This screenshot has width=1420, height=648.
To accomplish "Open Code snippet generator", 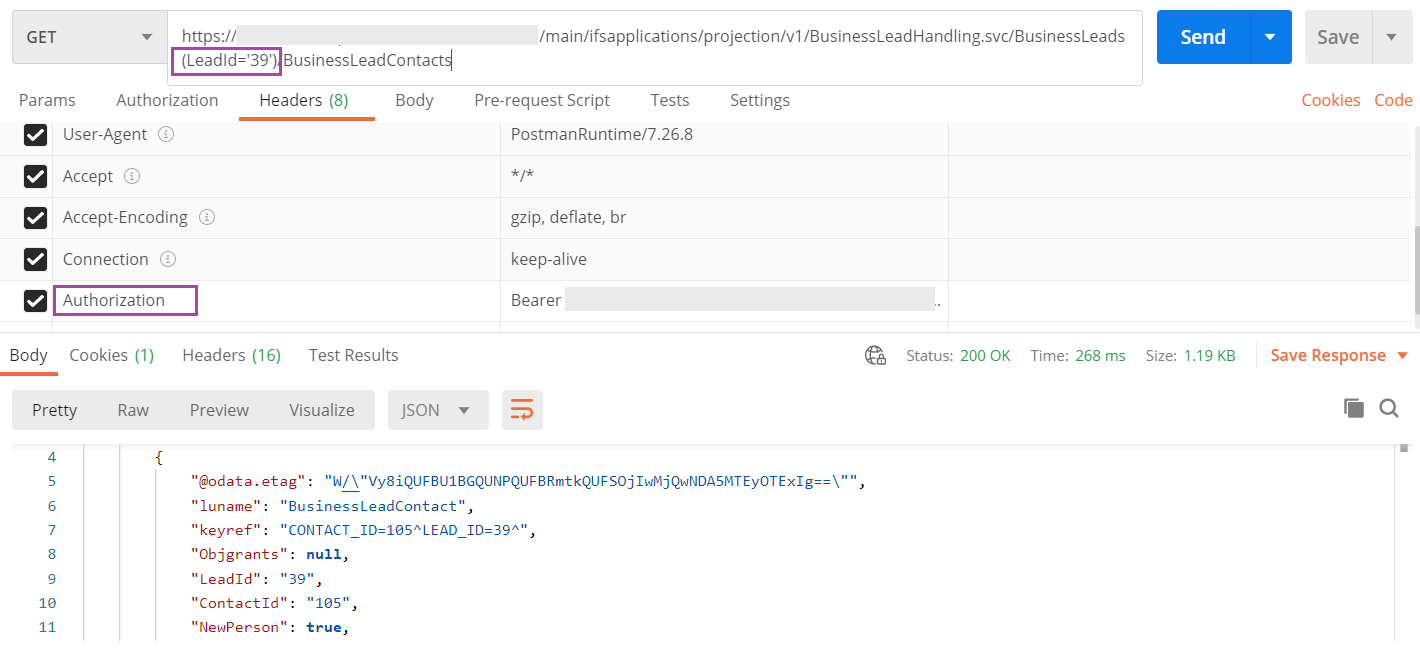I will pos(1394,100).
